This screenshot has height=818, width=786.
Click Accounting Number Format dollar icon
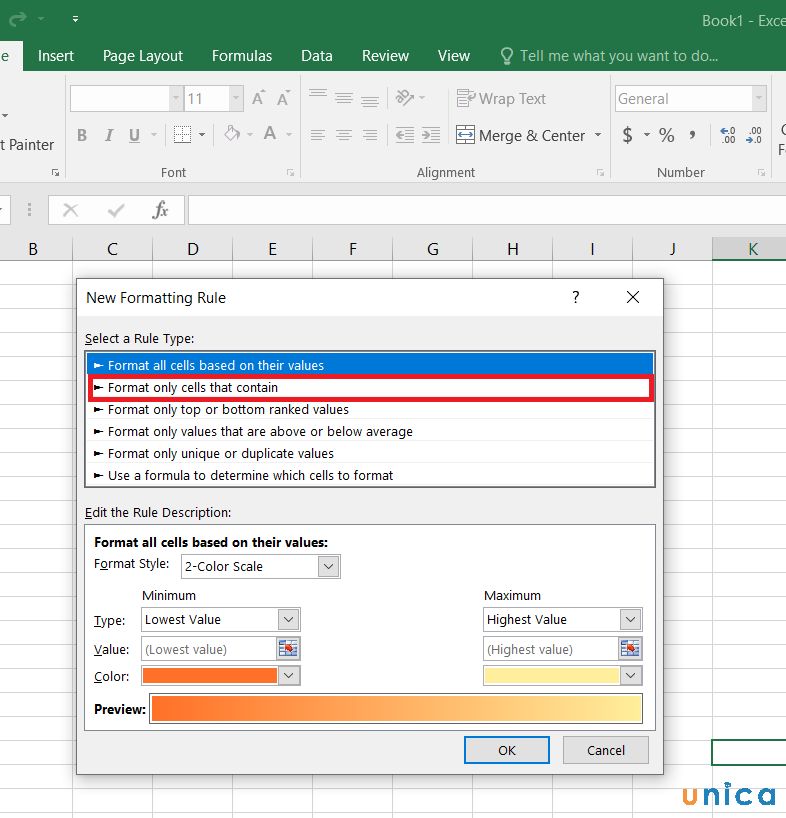[627, 135]
